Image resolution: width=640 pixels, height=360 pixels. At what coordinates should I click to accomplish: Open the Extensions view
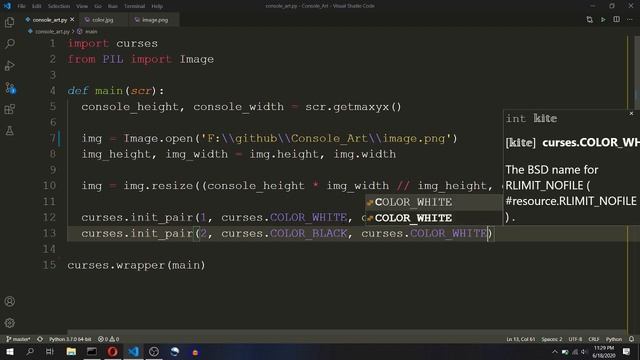tap(9, 109)
